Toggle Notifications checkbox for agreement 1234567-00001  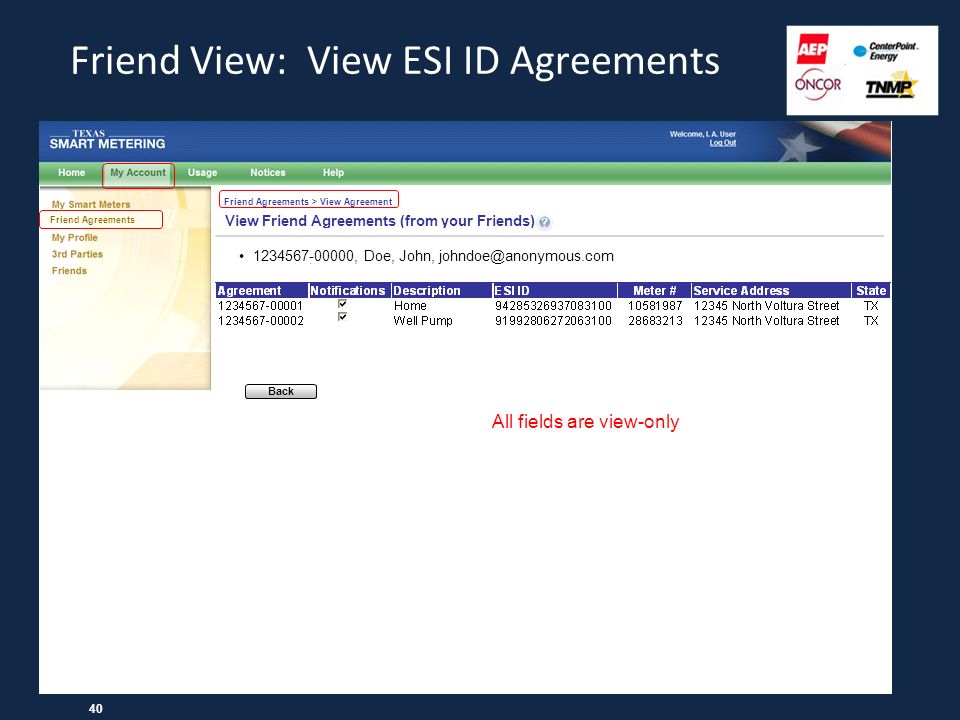coord(342,304)
